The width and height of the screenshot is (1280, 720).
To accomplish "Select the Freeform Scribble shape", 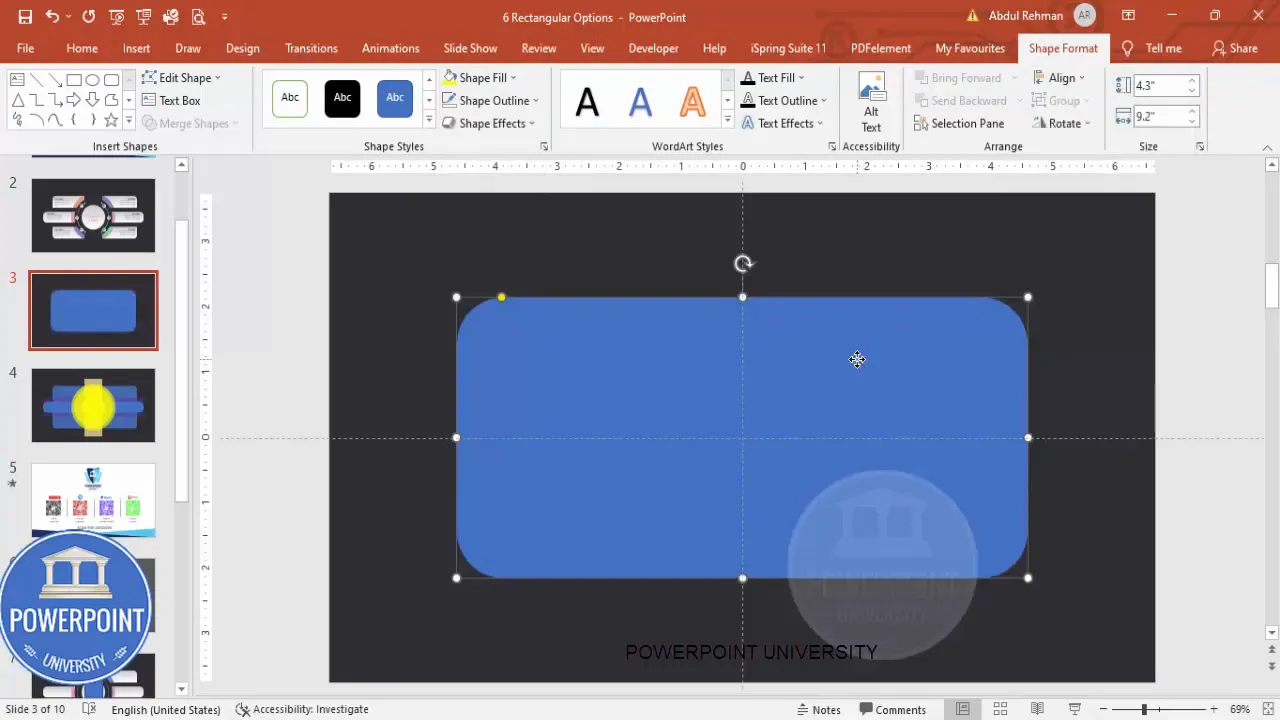I will pos(17,120).
